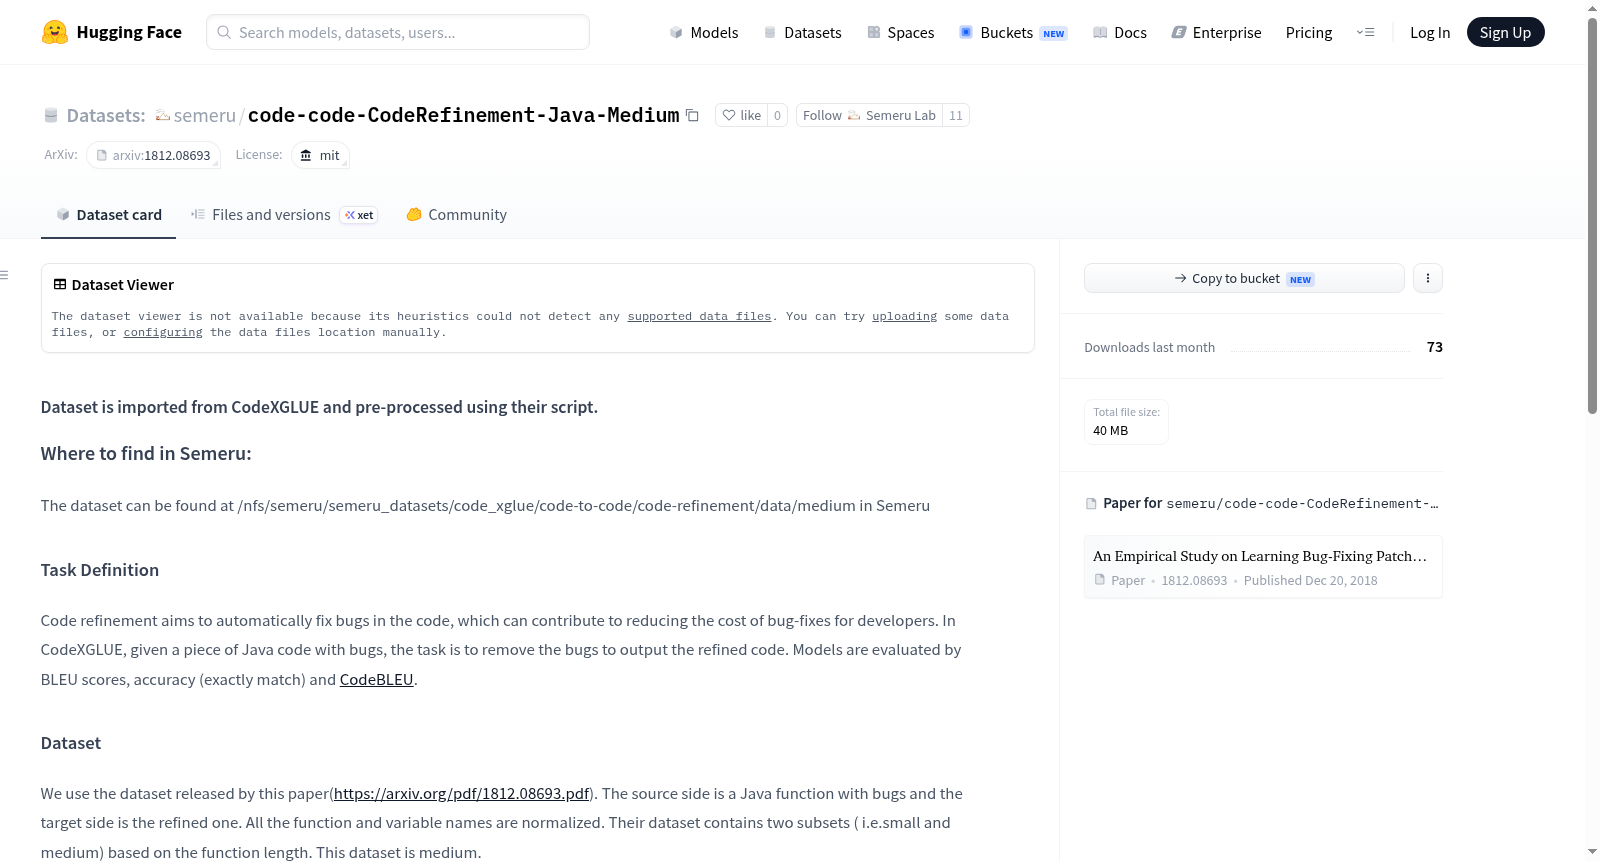Switch to Files and versions tab

(x=283, y=214)
